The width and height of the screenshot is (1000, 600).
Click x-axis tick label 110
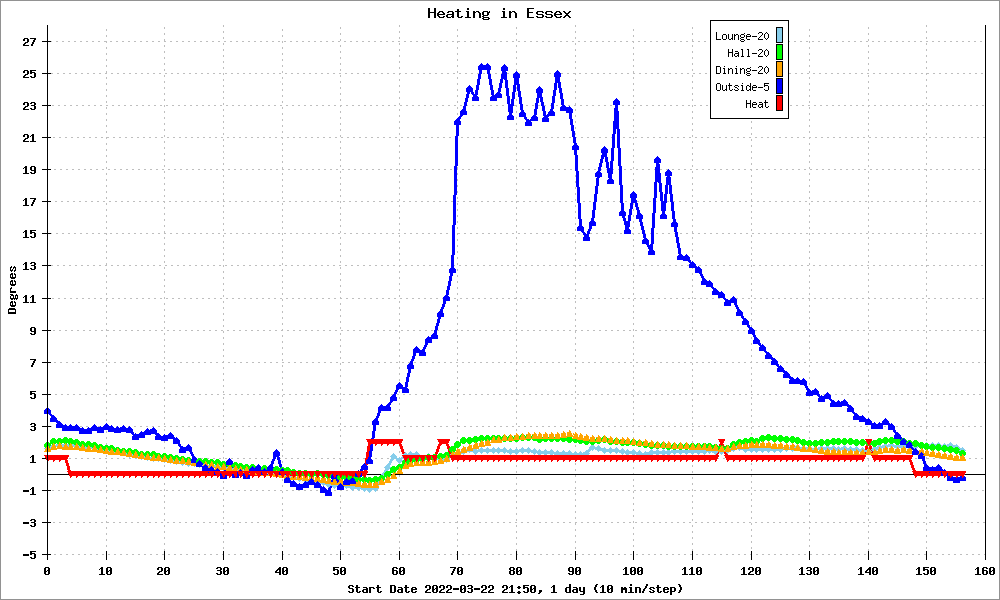pyautogui.click(x=691, y=571)
